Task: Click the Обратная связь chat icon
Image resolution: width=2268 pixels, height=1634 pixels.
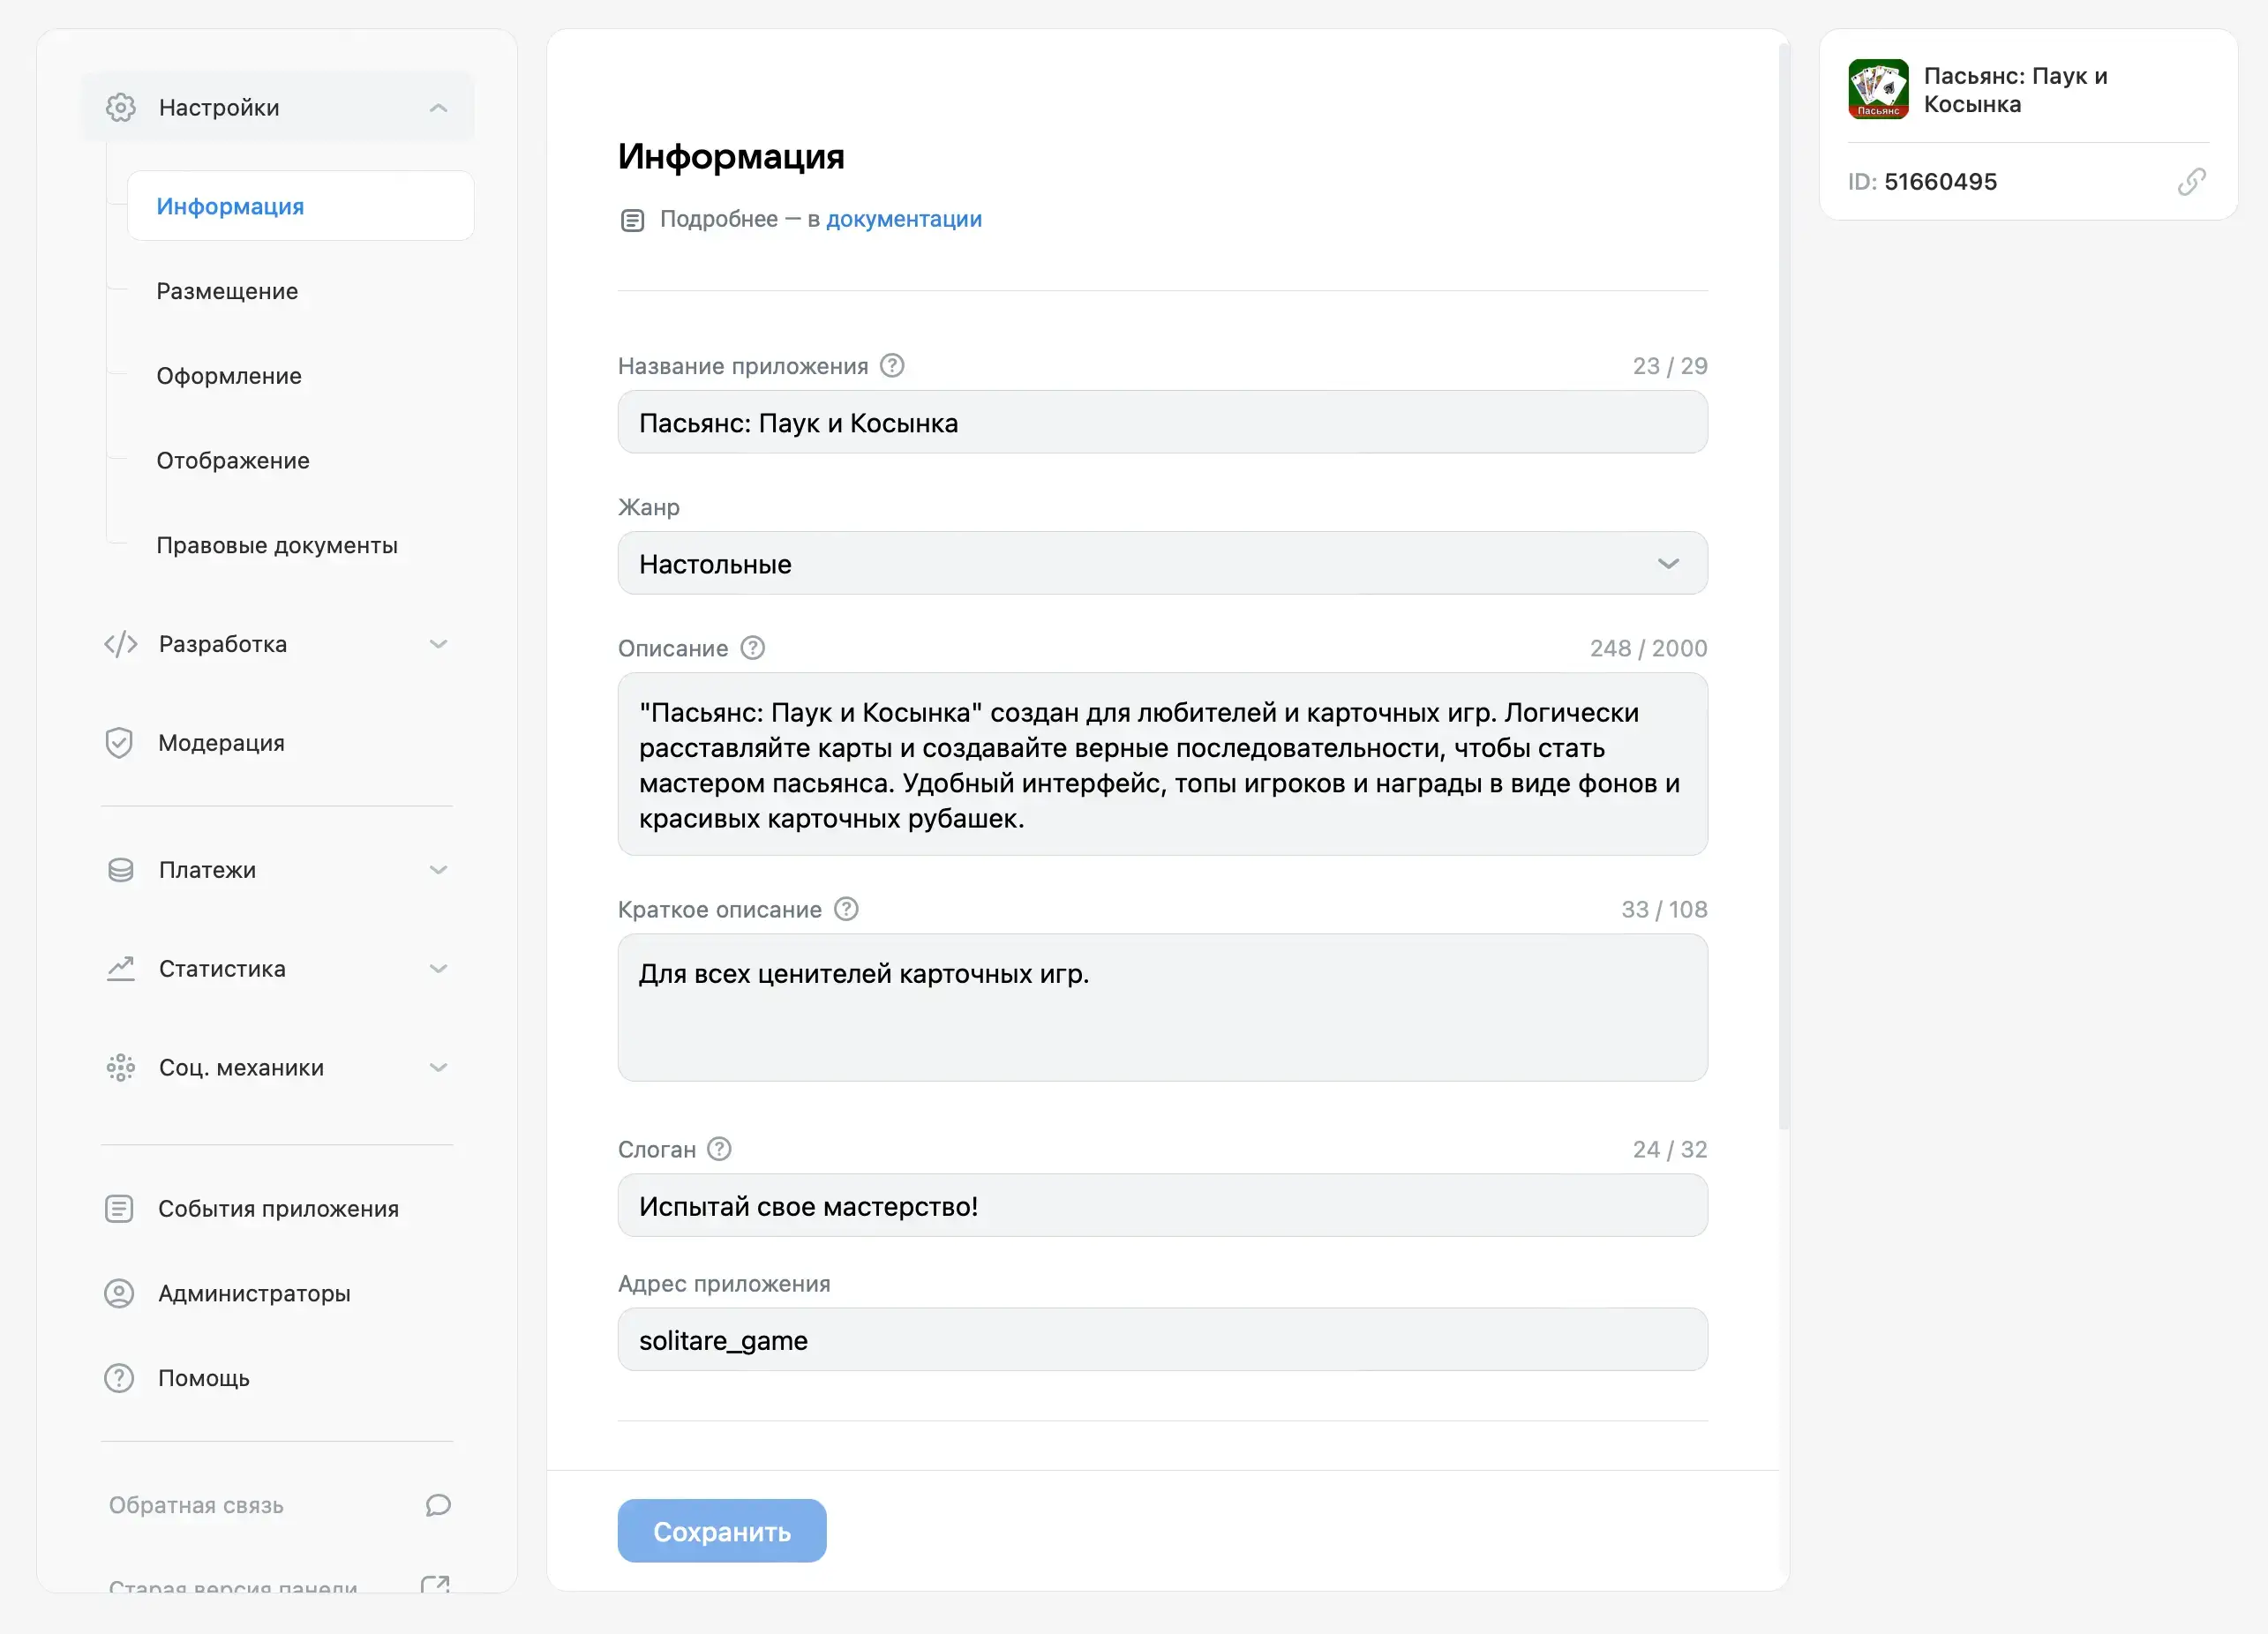Action: coord(437,1505)
